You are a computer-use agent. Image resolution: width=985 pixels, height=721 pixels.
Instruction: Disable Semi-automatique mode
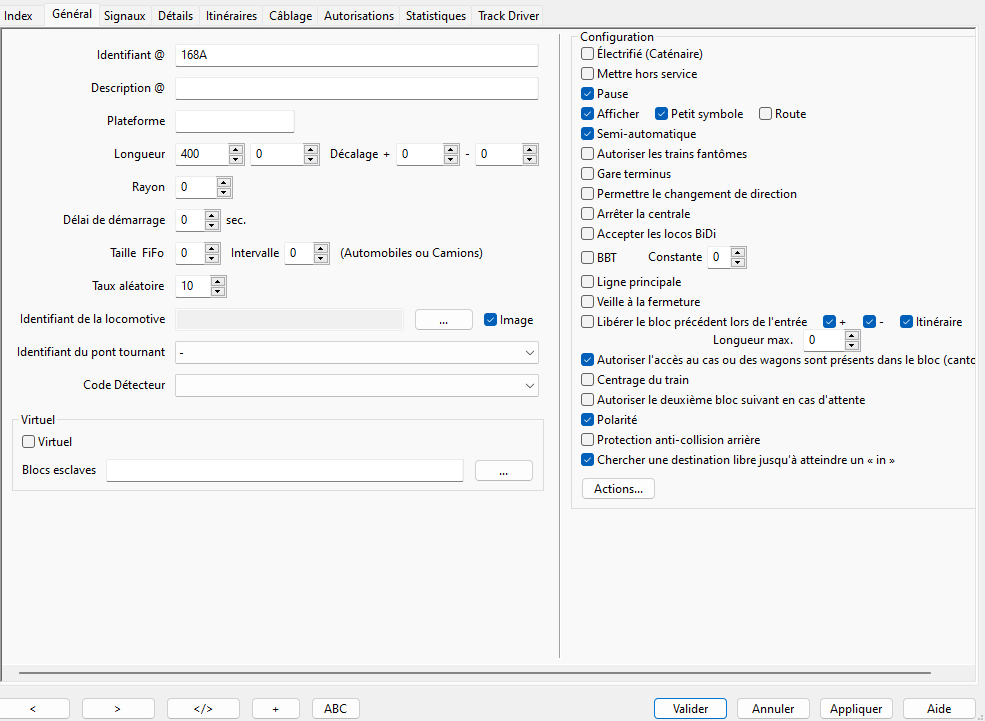point(587,134)
